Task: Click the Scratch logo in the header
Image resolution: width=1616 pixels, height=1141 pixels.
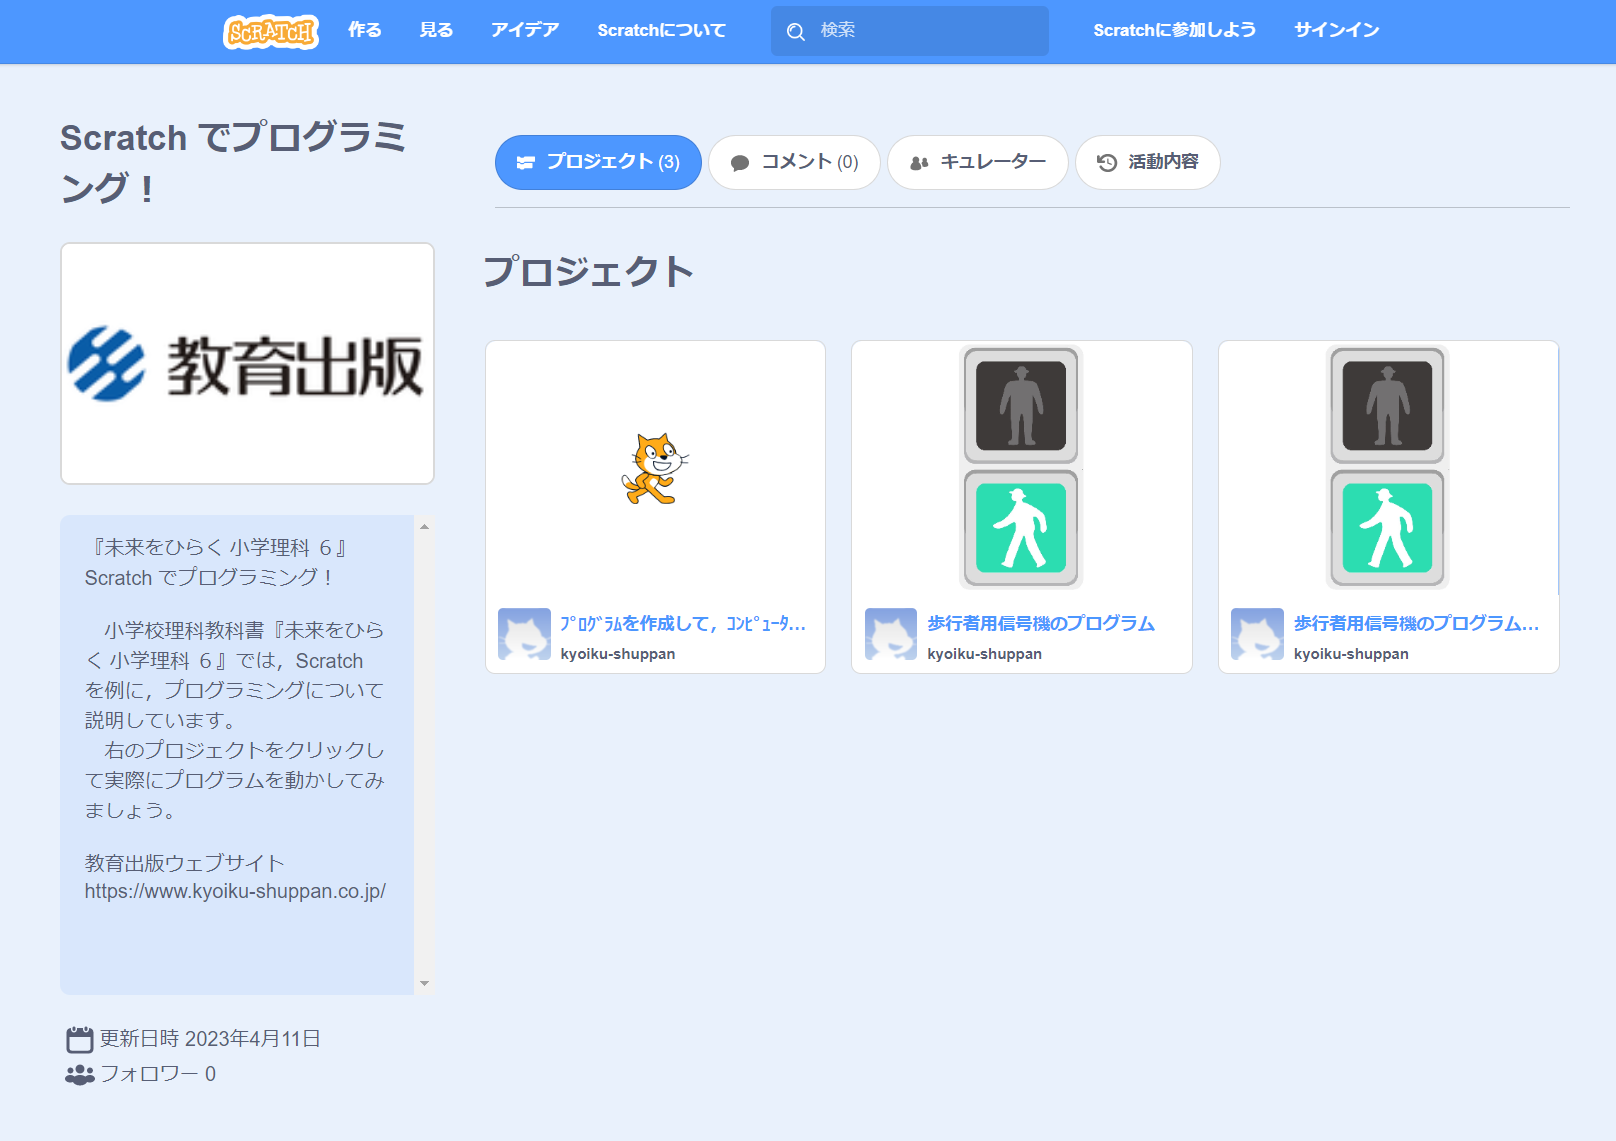Action: [x=271, y=31]
